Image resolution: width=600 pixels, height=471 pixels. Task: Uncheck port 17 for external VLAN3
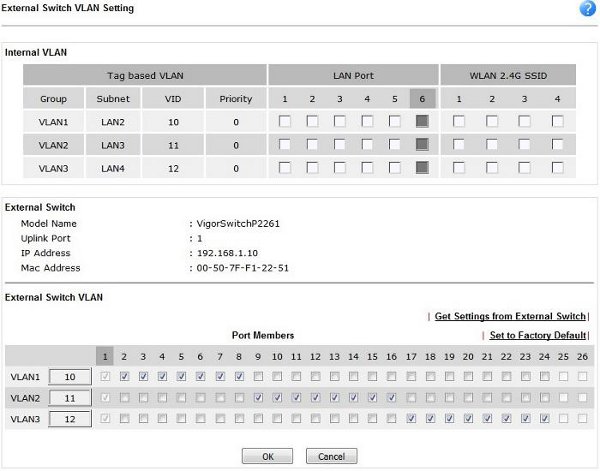point(411,419)
